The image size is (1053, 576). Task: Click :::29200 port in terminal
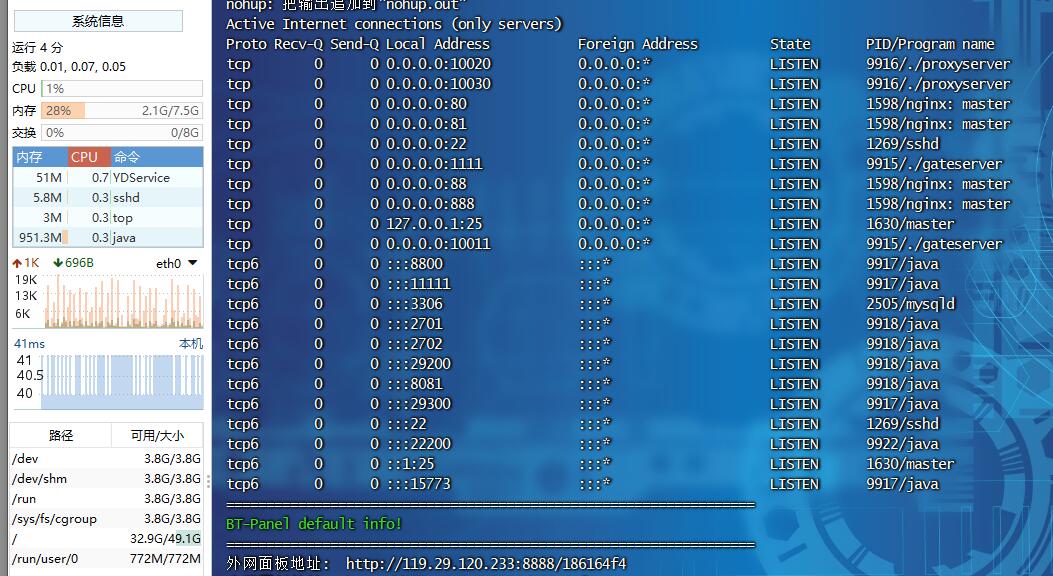tap(419, 364)
